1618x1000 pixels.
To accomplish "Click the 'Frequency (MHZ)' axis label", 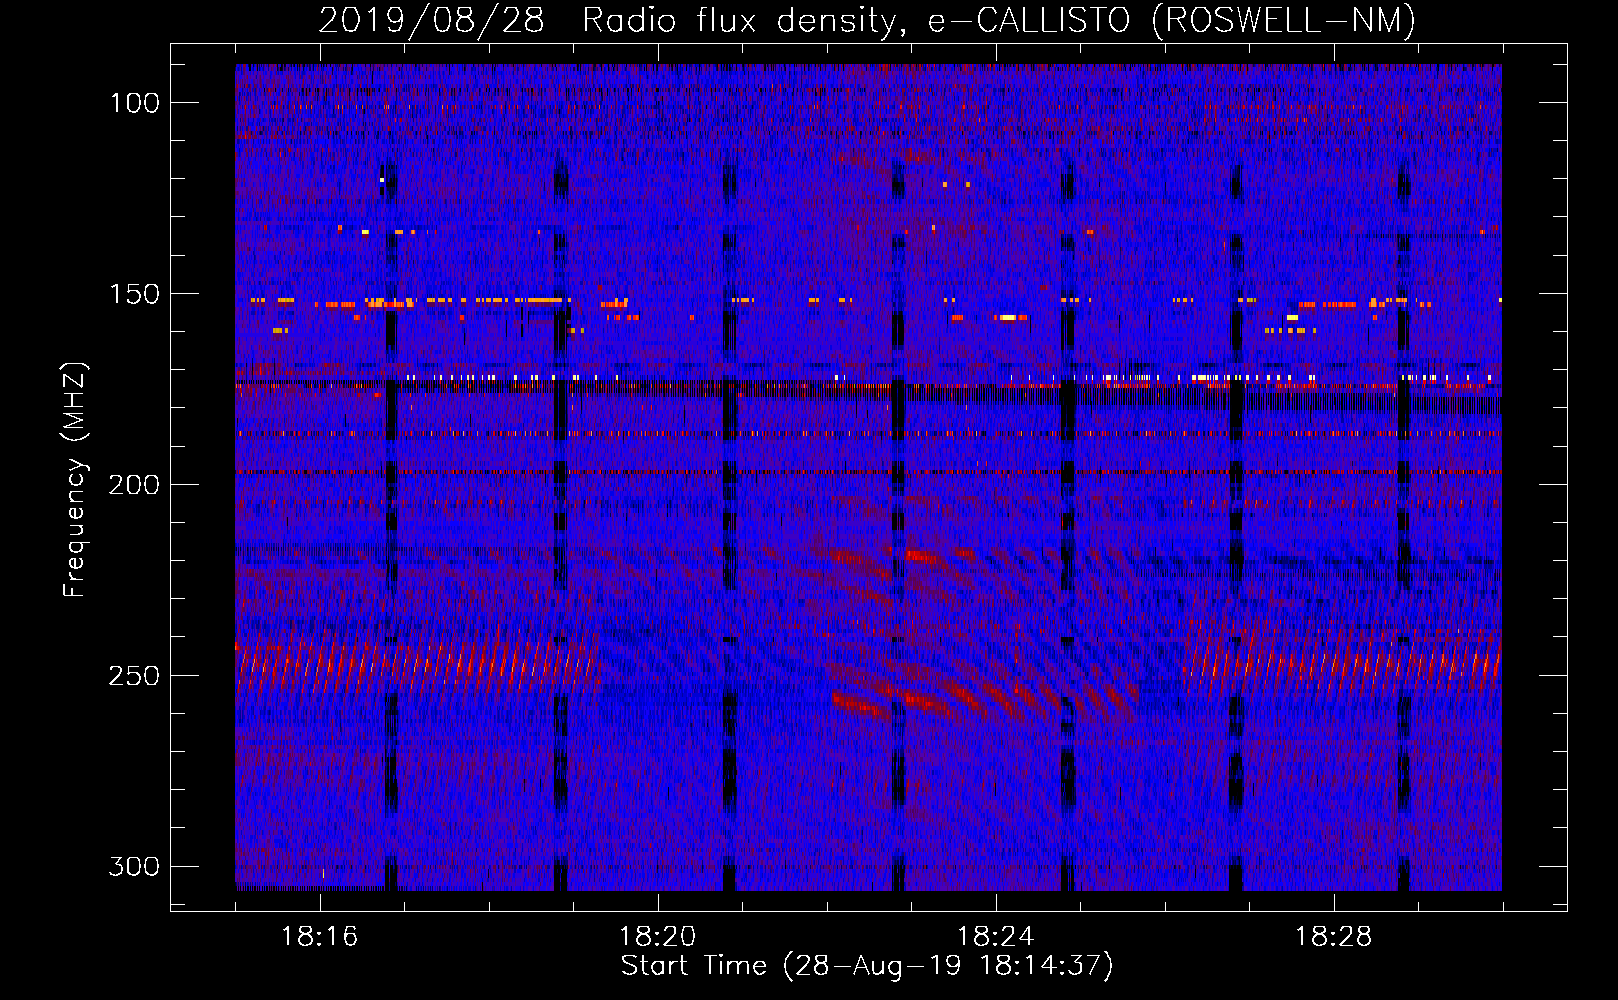I will (75, 480).
